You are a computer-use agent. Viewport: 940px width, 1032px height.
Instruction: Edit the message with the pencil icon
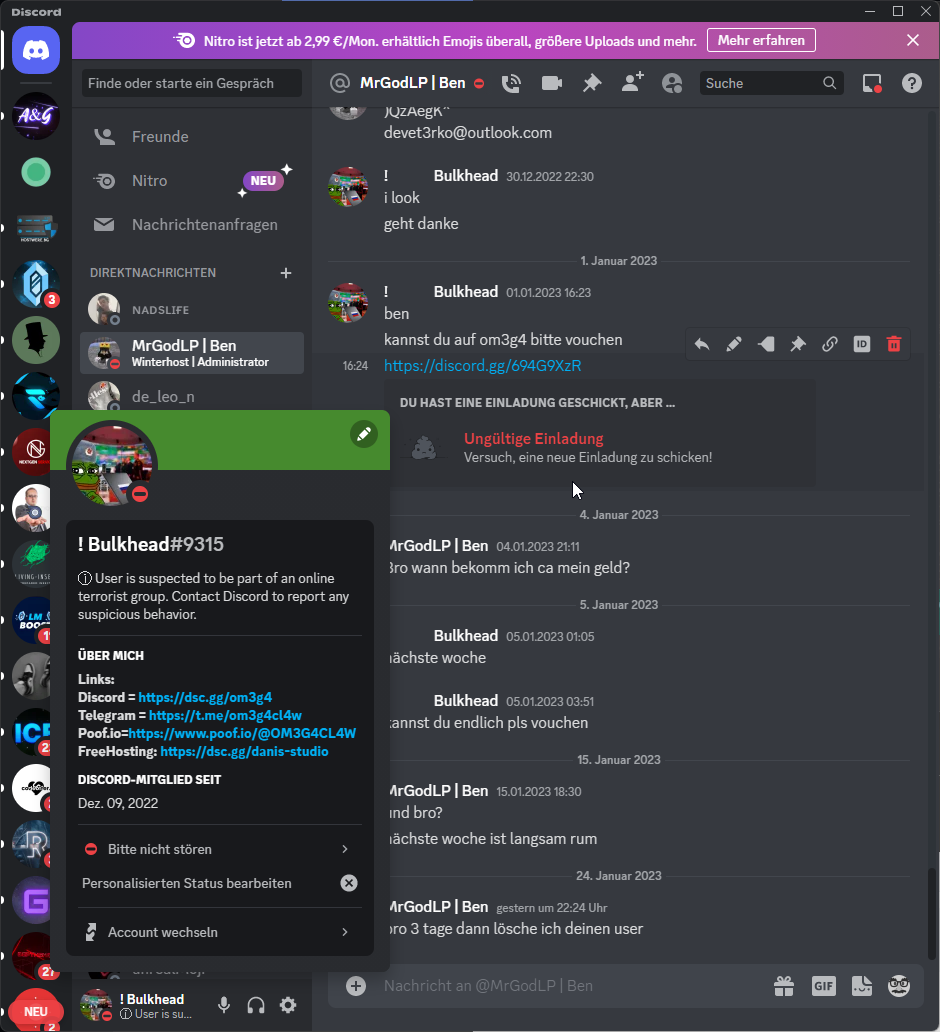(x=733, y=344)
